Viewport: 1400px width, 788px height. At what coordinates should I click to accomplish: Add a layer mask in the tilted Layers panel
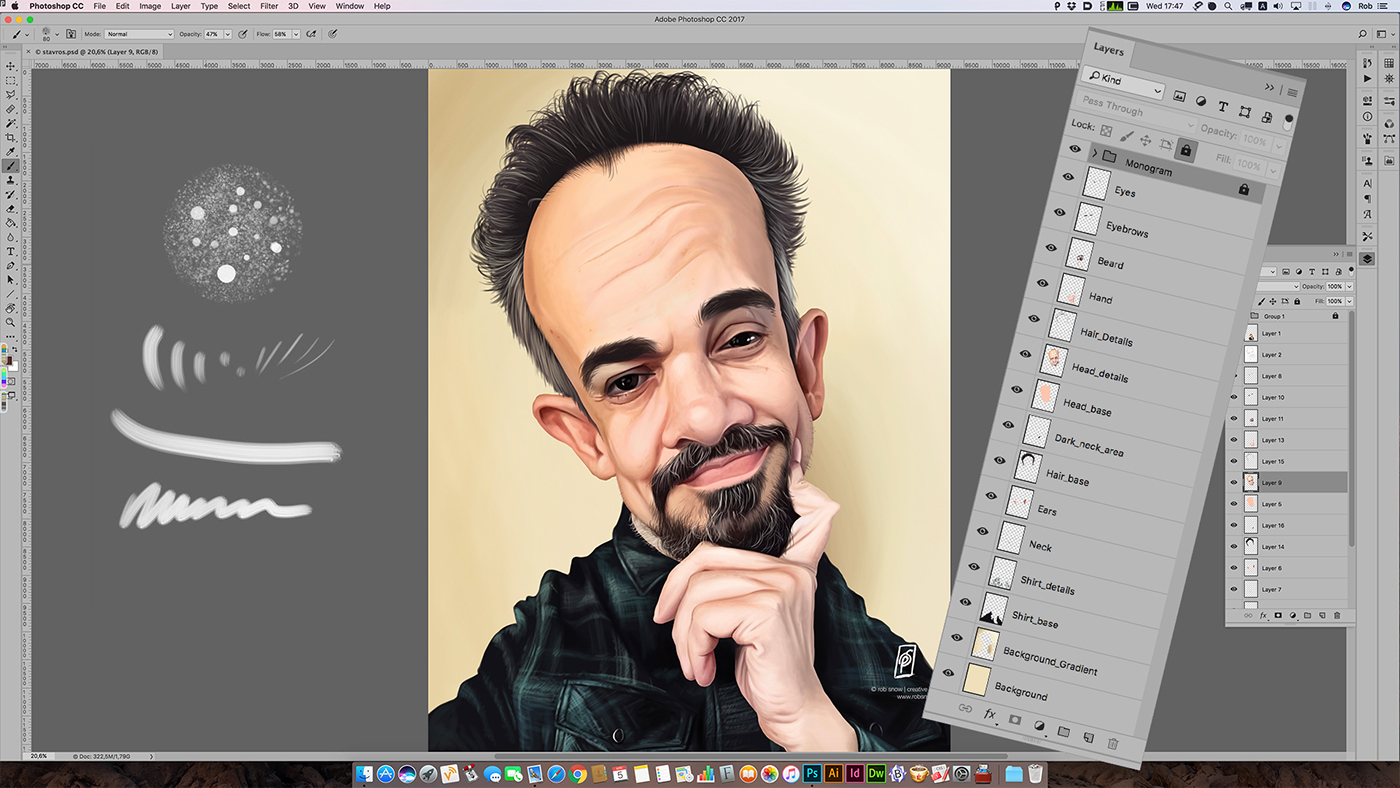point(1015,719)
